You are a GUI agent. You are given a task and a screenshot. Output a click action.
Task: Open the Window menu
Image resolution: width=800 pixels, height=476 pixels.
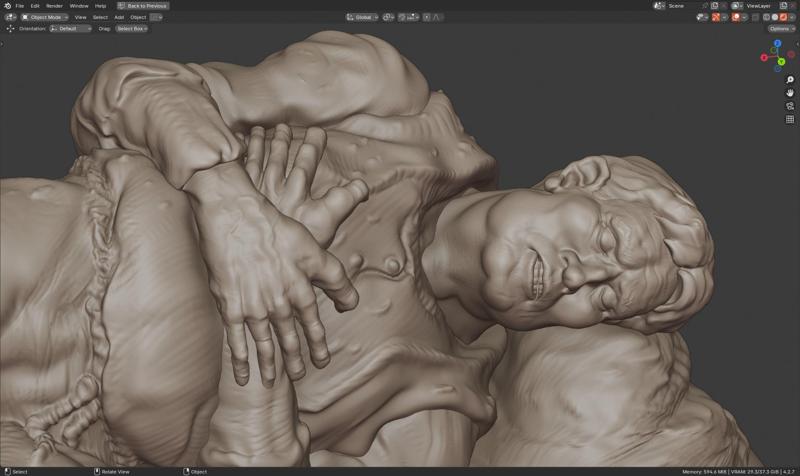[78, 6]
